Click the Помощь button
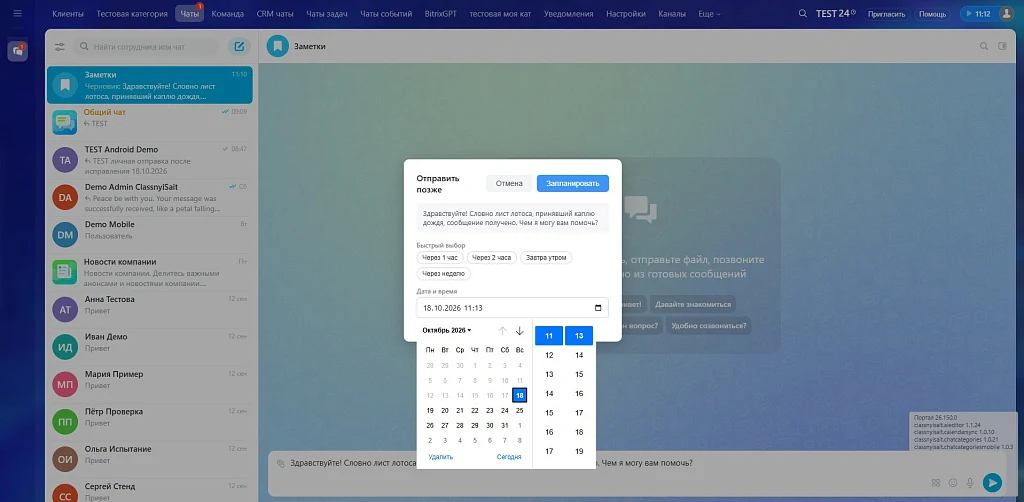This screenshot has width=1024, height=502. tap(933, 14)
